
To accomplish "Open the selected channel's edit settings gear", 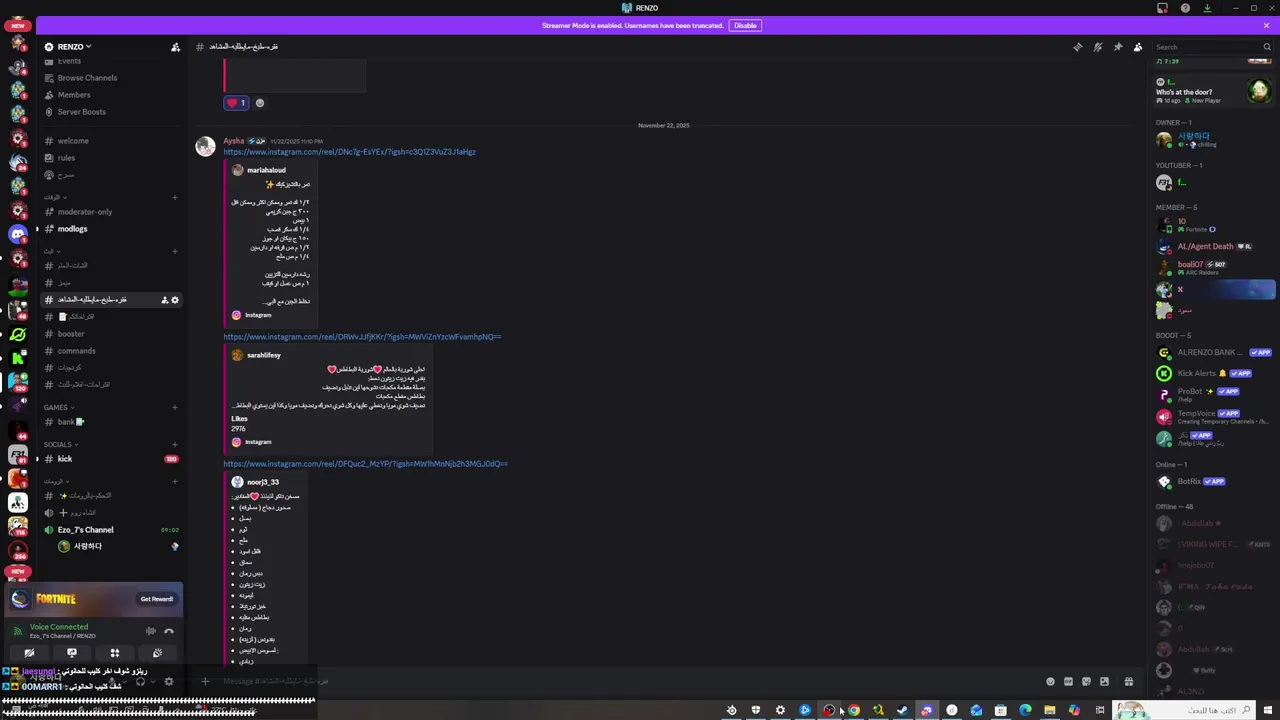I will pos(175,300).
